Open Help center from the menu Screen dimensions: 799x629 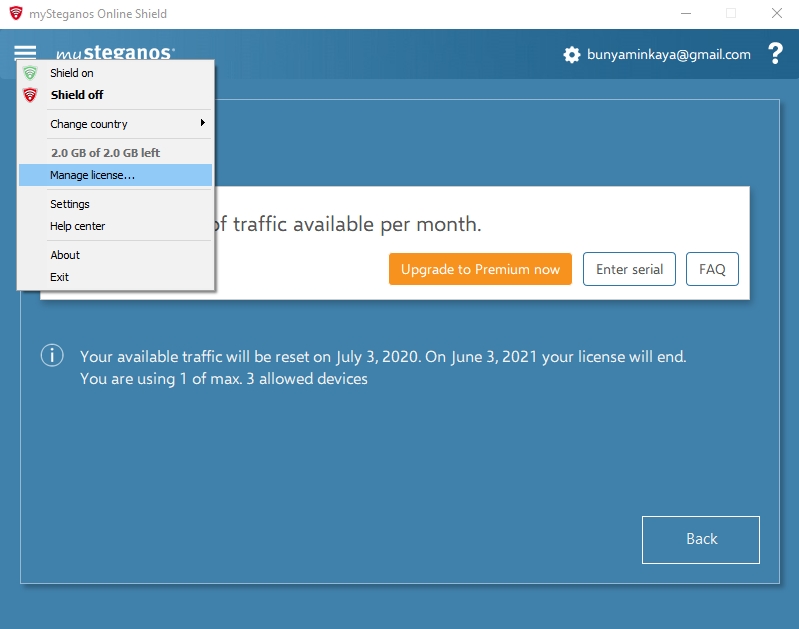coord(115,226)
